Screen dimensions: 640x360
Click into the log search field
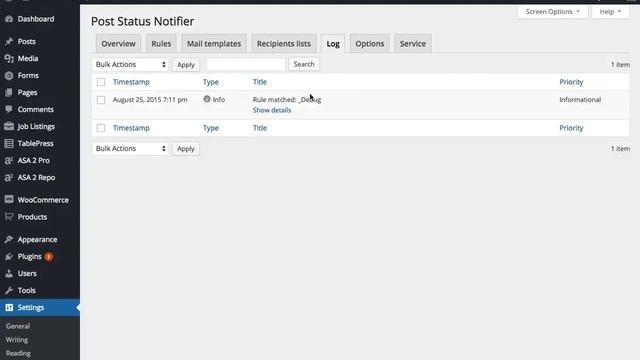pyautogui.click(x=245, y=64)
